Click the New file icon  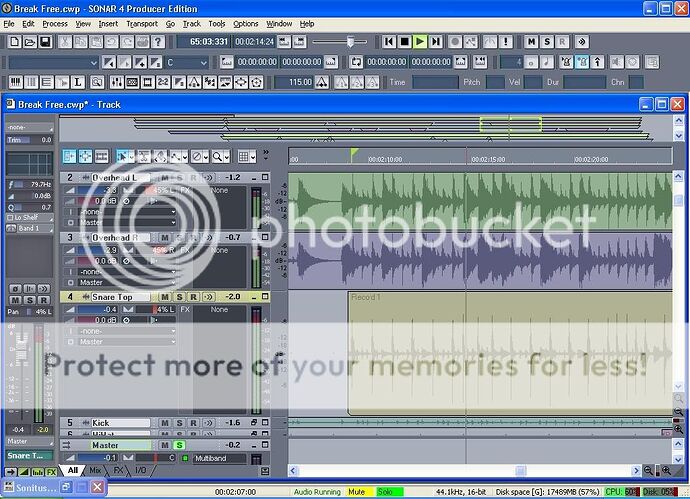(x=15, y=42)
